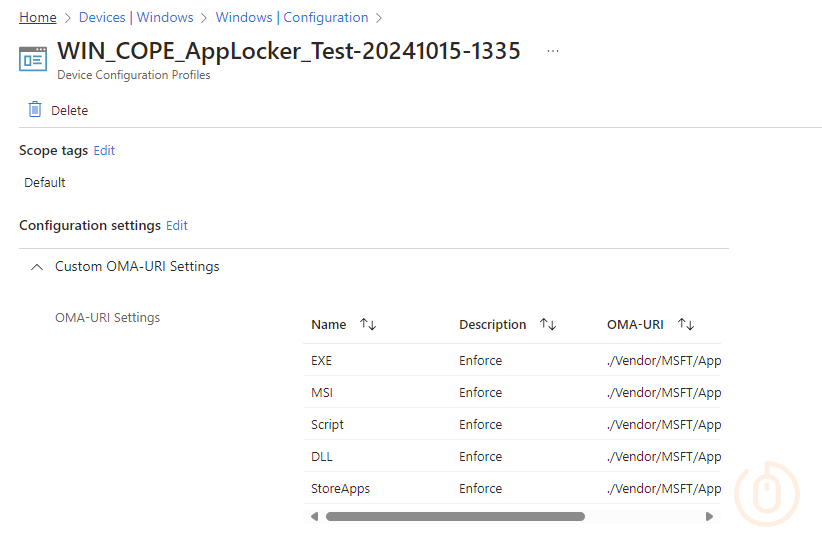Sort by Description column arrows
The image size is (822, 549).
[x=548, y=324]
